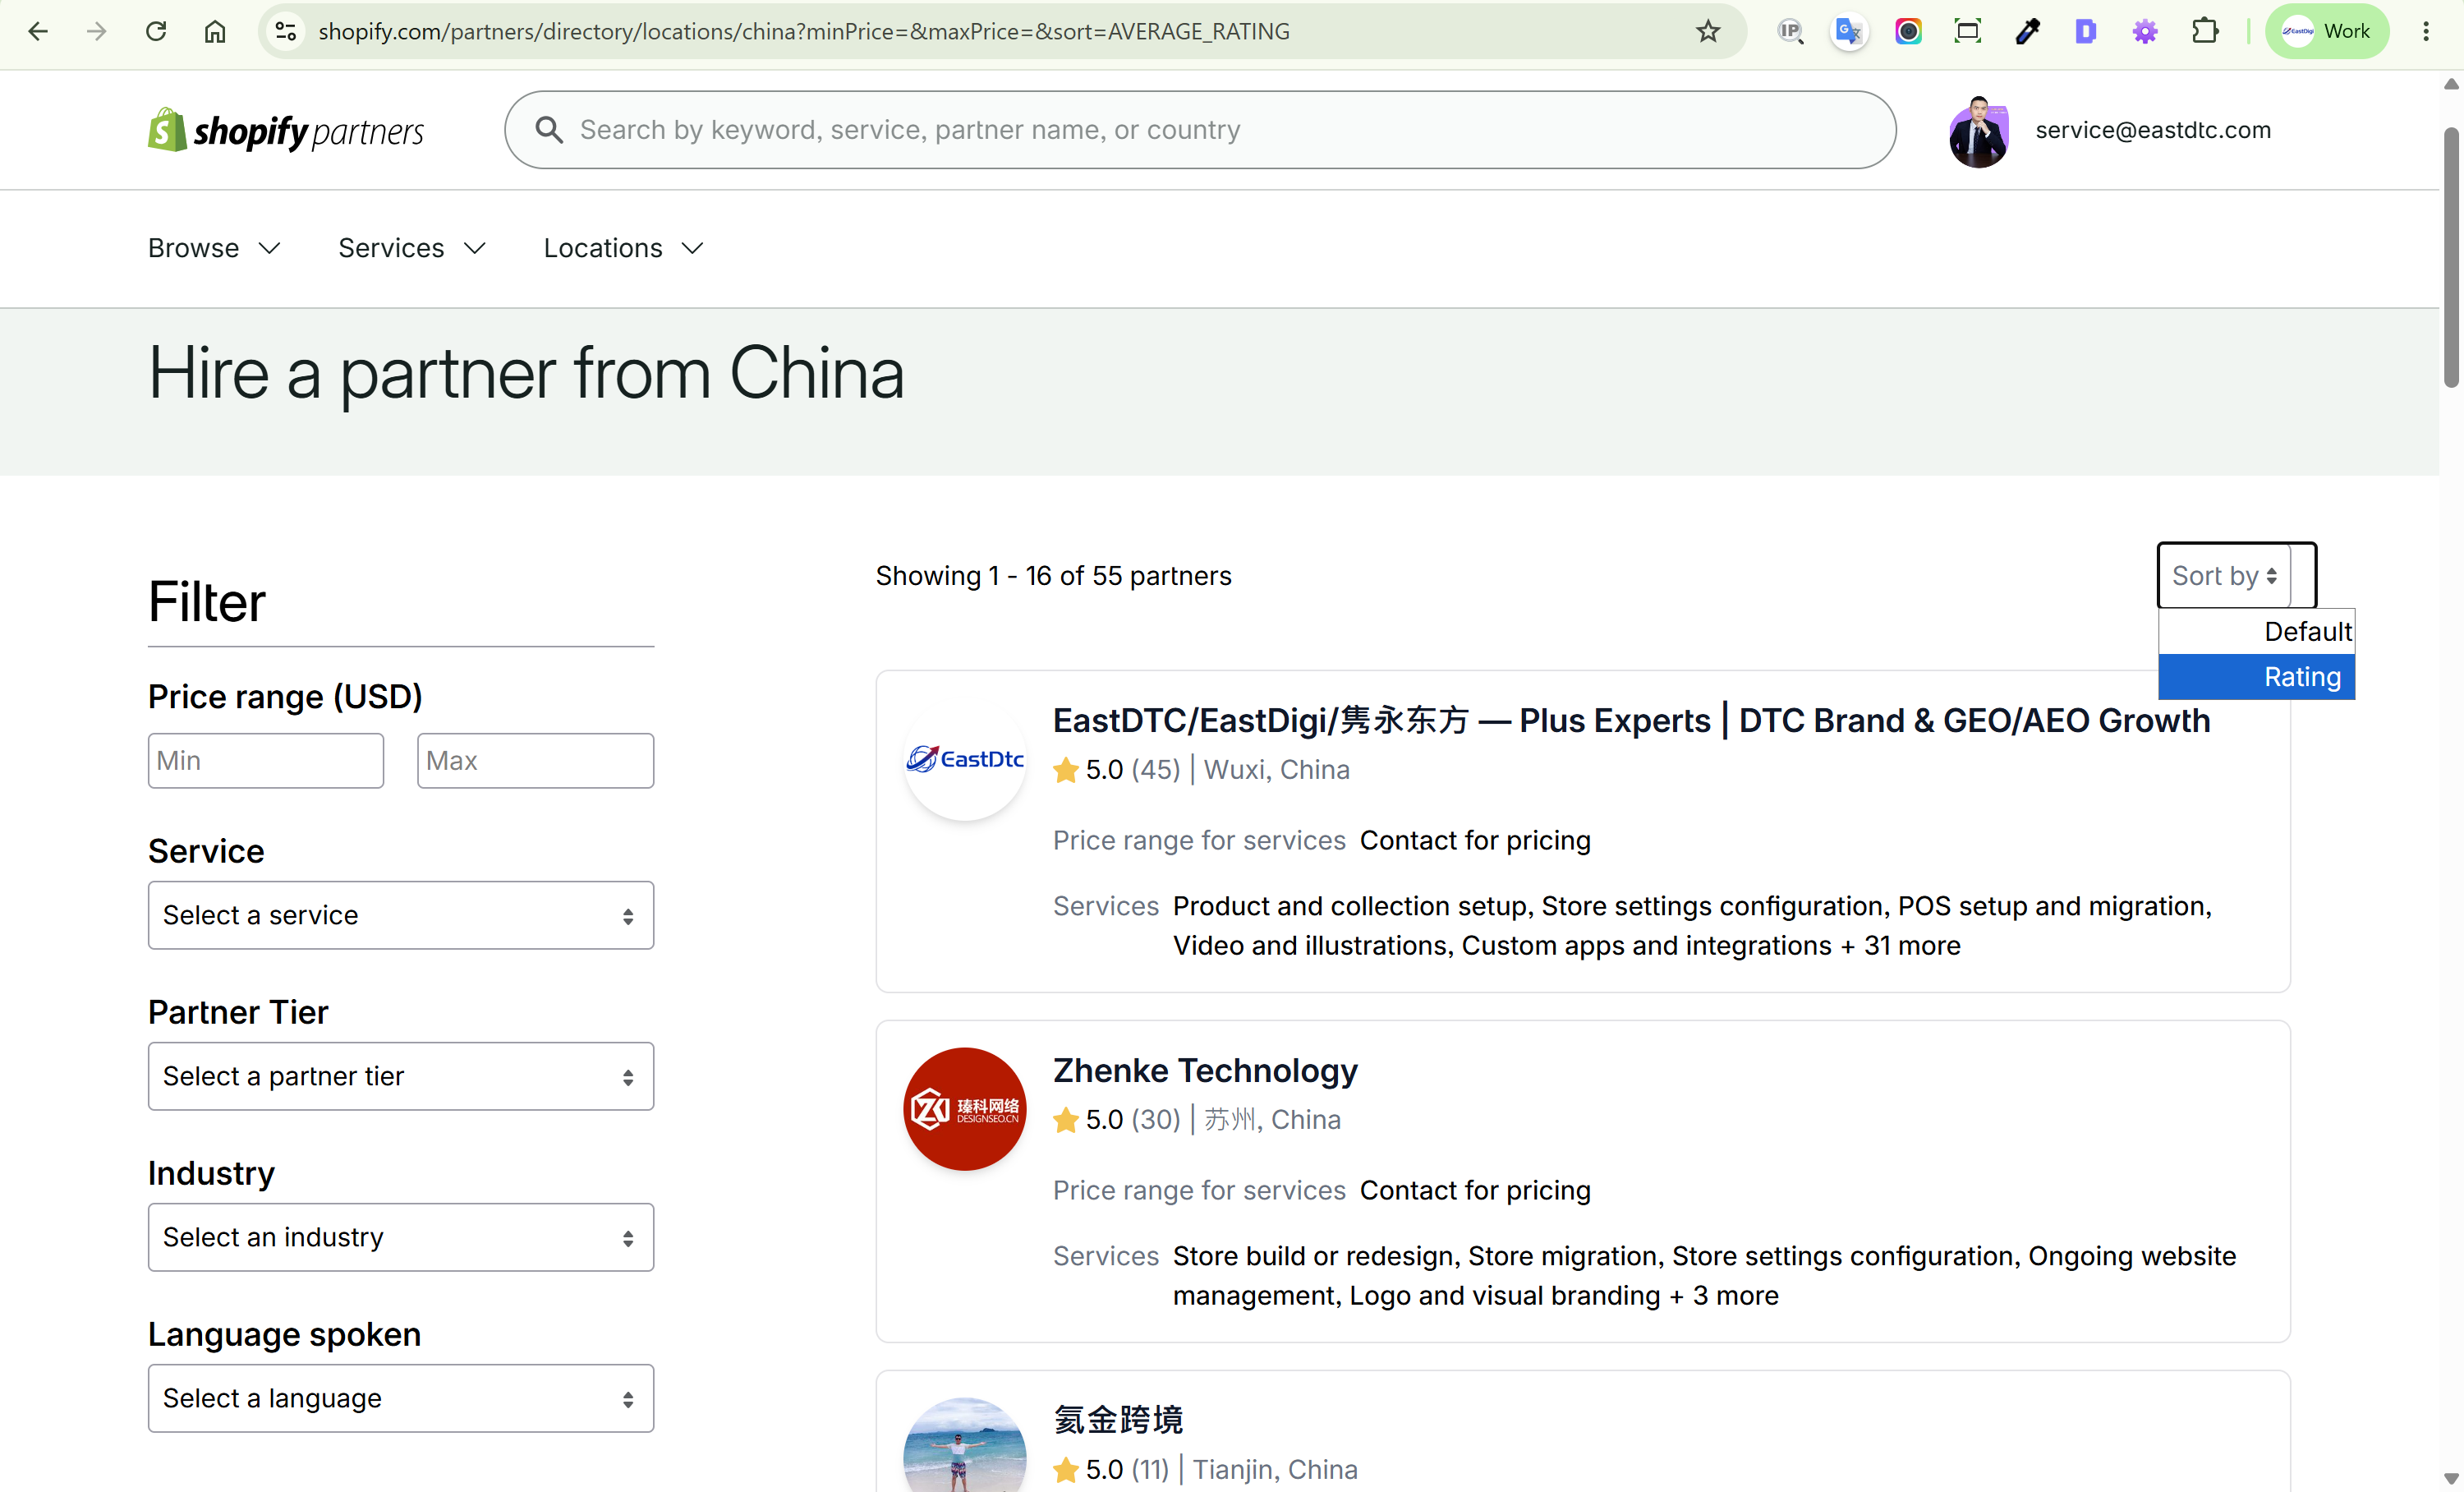
Task: Click the scrollbar down arrow
Action: (x=2451, y=1478)
